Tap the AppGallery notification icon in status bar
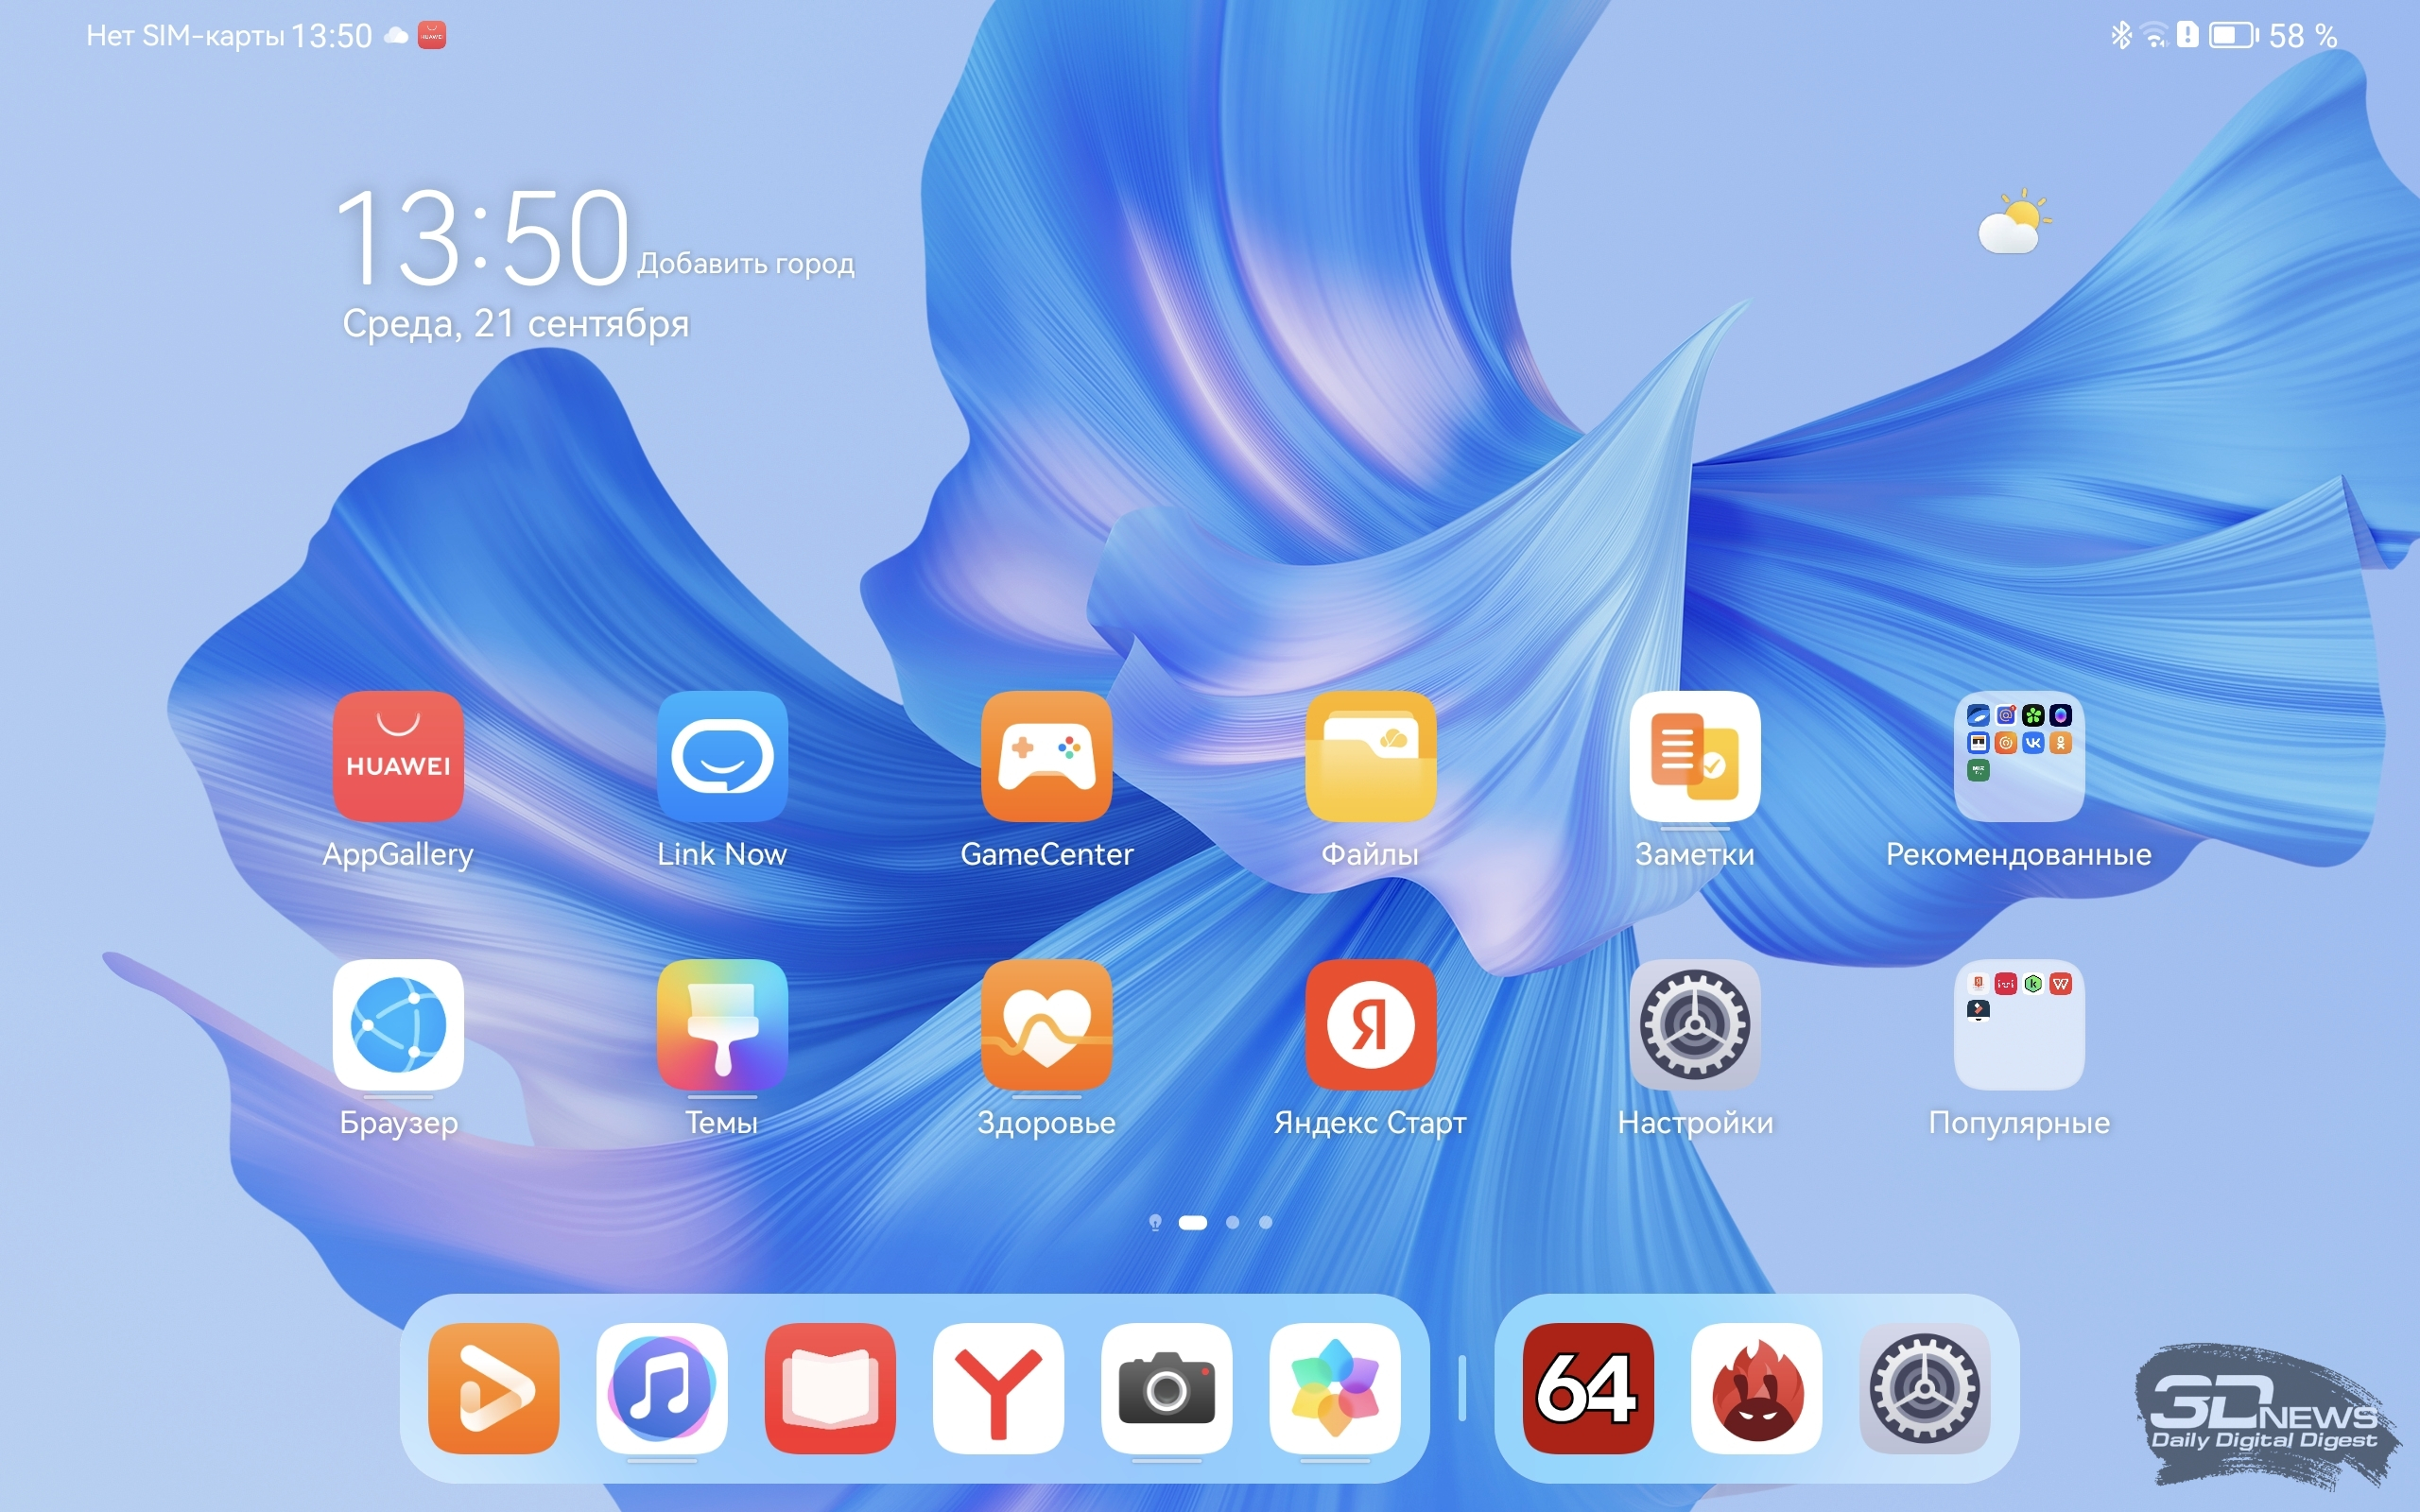 click(x=431, y=36)
